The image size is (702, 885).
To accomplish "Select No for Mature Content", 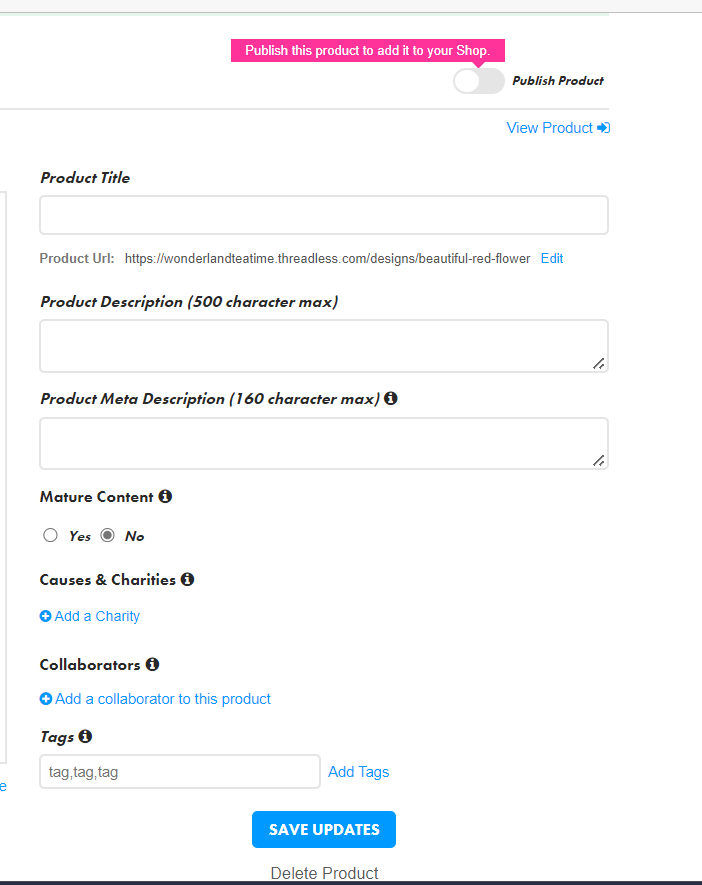I will click(x=108, y=535).
